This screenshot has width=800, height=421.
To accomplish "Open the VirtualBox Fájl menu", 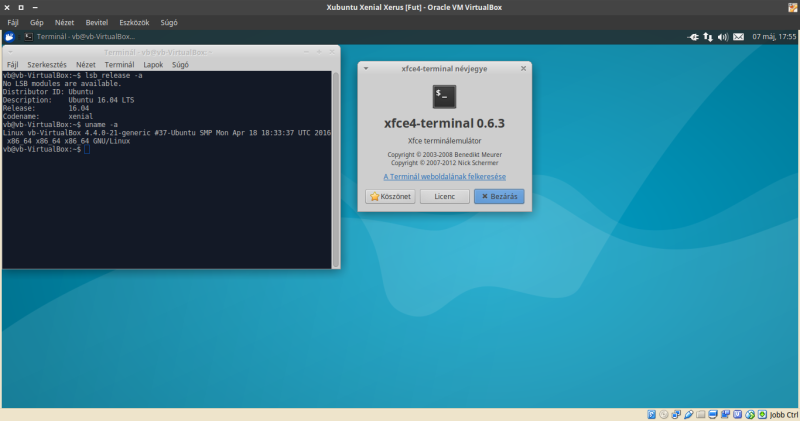I will pyautogui.click(x=13, y=22).
